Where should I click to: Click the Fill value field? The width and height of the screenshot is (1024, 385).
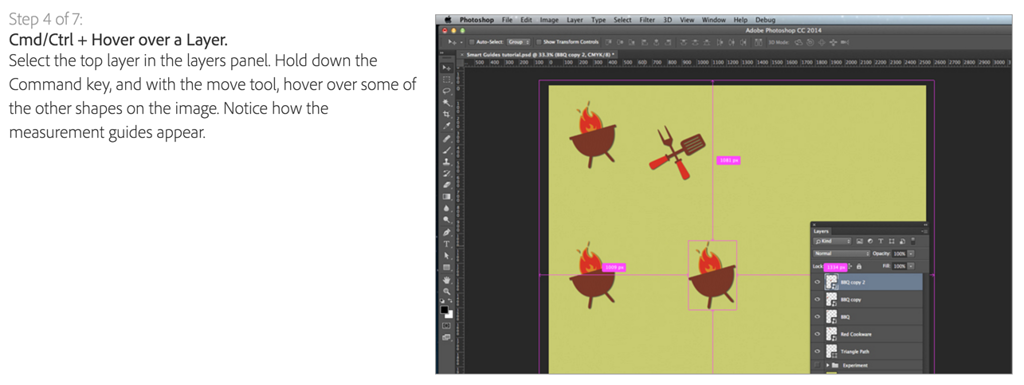pos(899,266)
